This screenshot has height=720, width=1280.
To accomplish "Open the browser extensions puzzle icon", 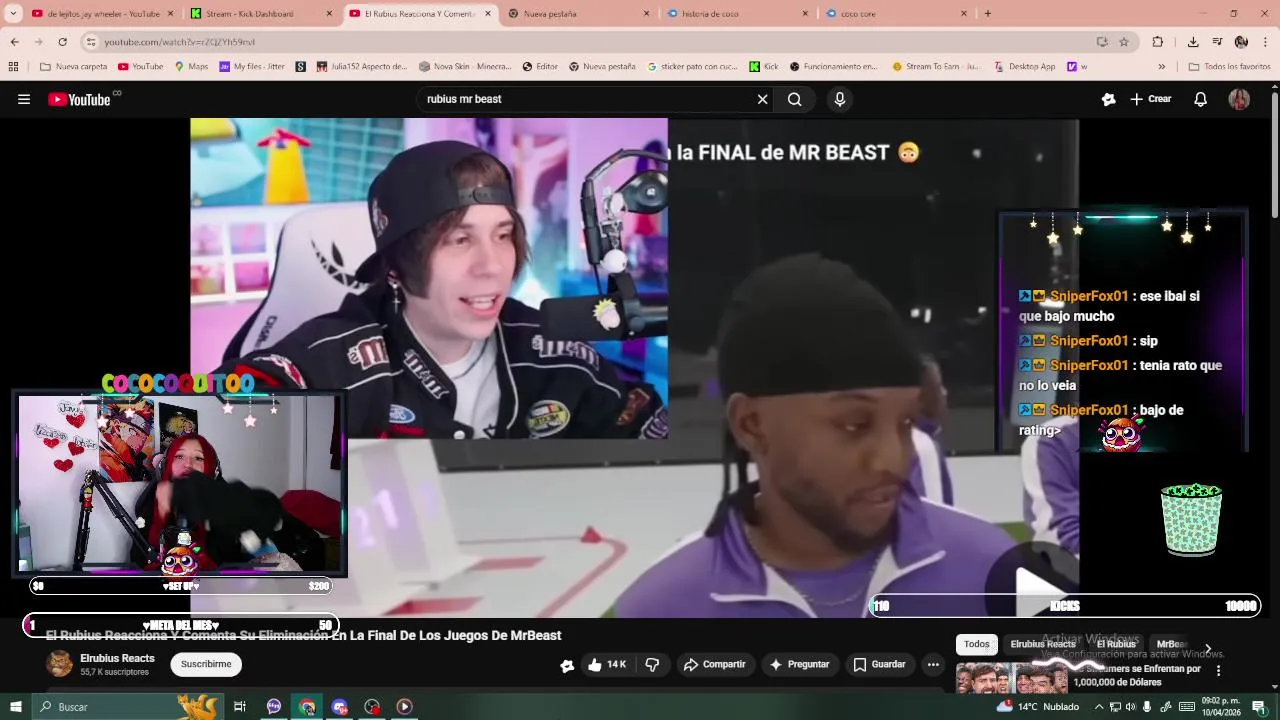I will 1158,42.
